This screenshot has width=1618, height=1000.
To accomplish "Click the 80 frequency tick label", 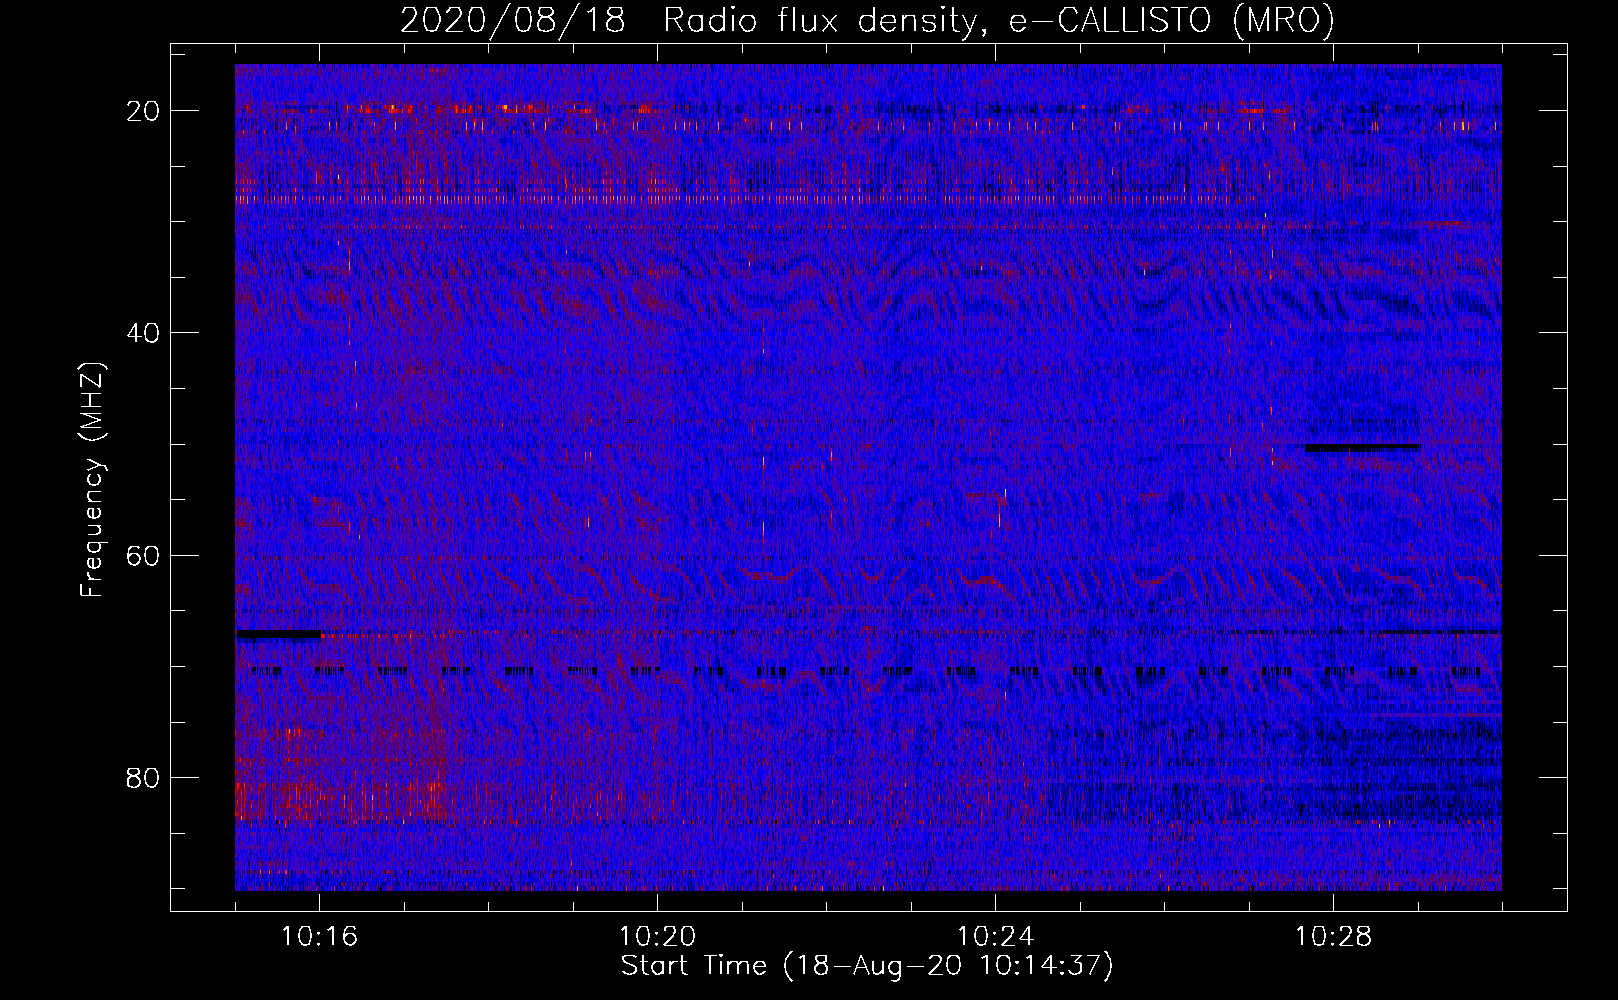I will pyautogui.click(x=143, y=777).
